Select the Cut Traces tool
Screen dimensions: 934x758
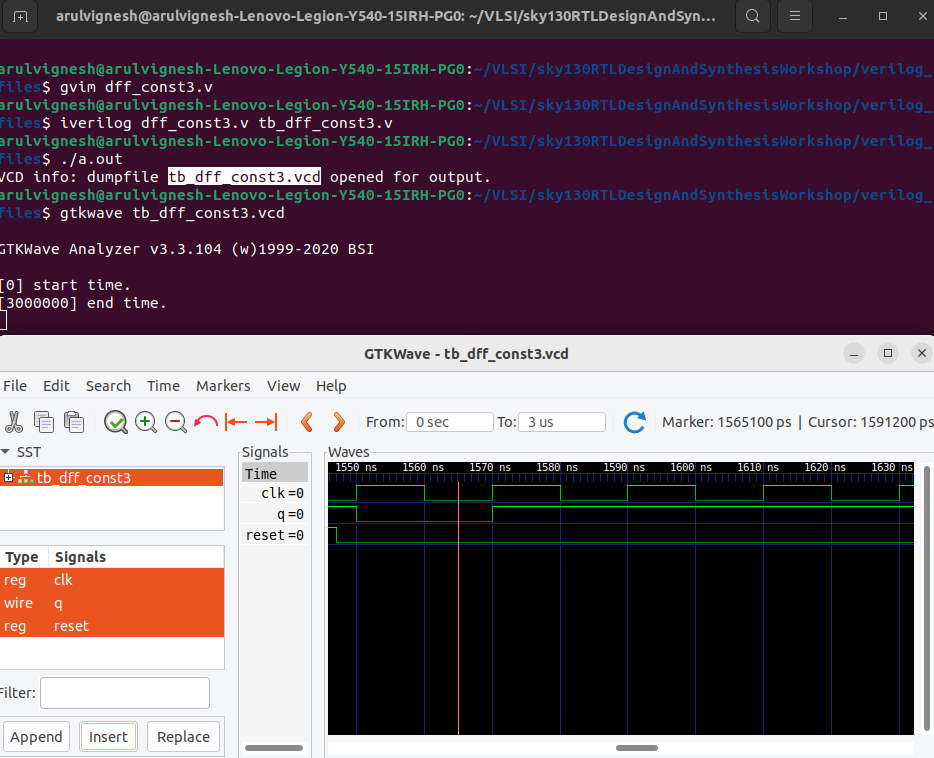pyautogui.click(x=16, y=422)
